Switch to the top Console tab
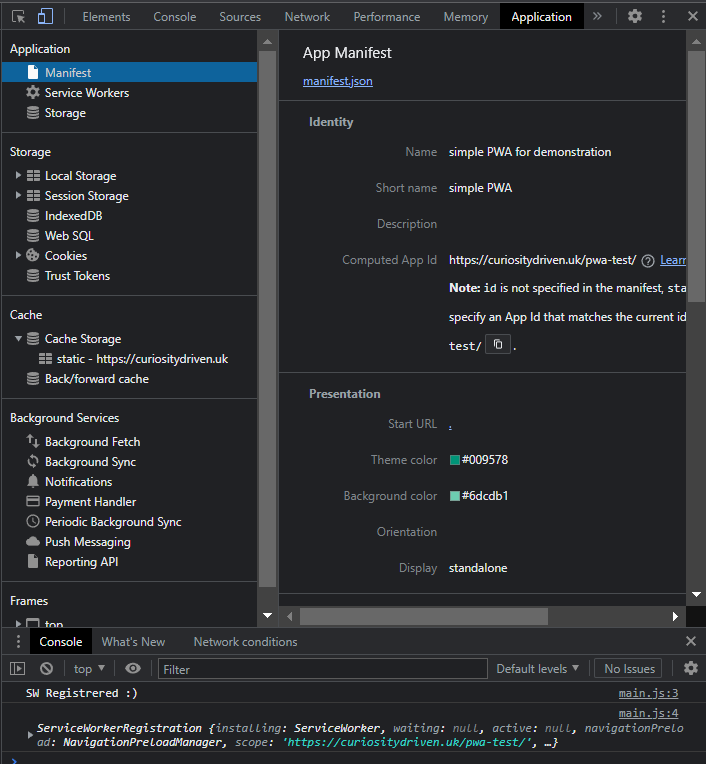 [x=174, y=17]
